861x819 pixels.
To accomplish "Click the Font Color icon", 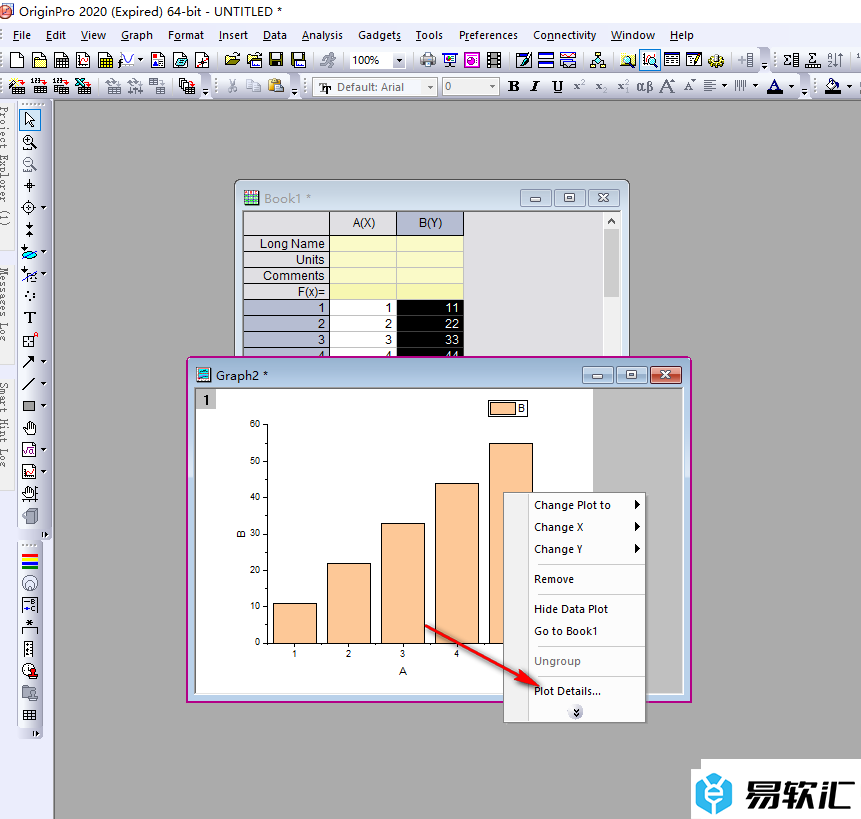I will [775, 86].
